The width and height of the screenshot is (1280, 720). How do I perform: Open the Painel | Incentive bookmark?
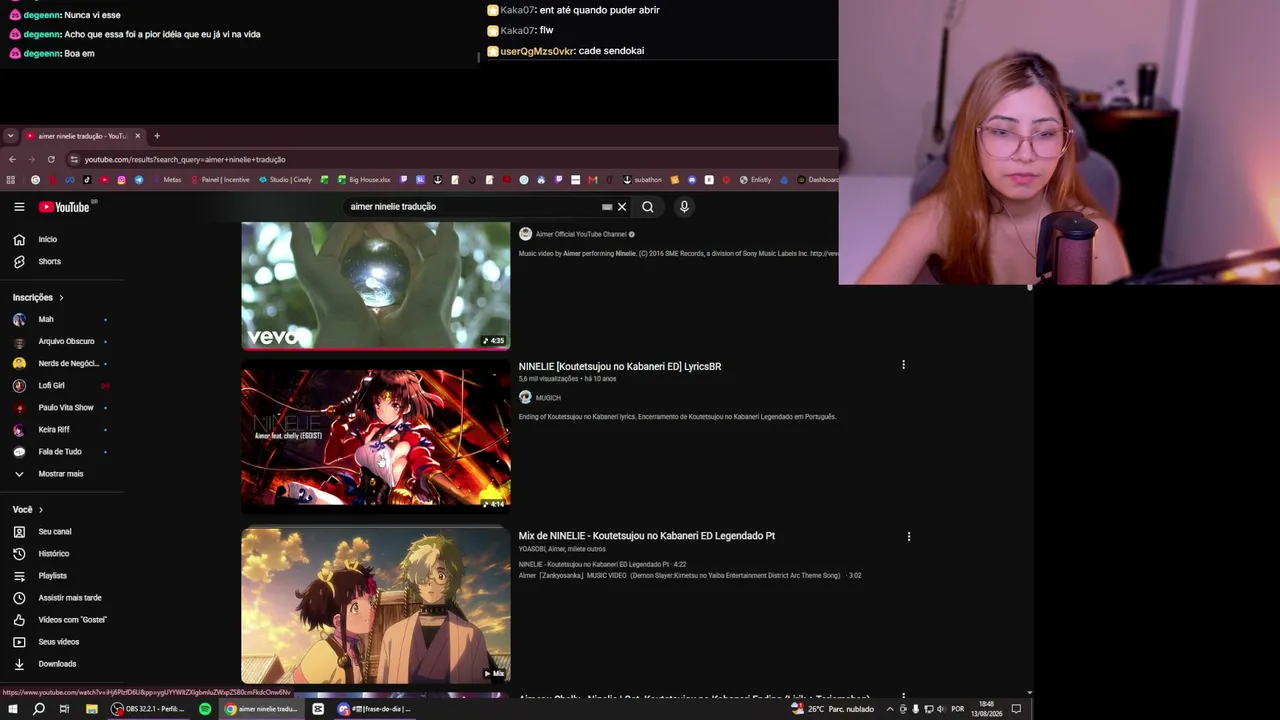point(220,180)
